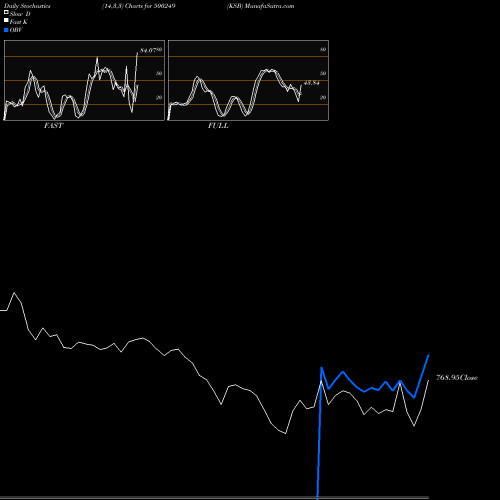Click the 'Daily Stochastics' title text
This screenshot has width=500, height=500.
pos(27,6)
